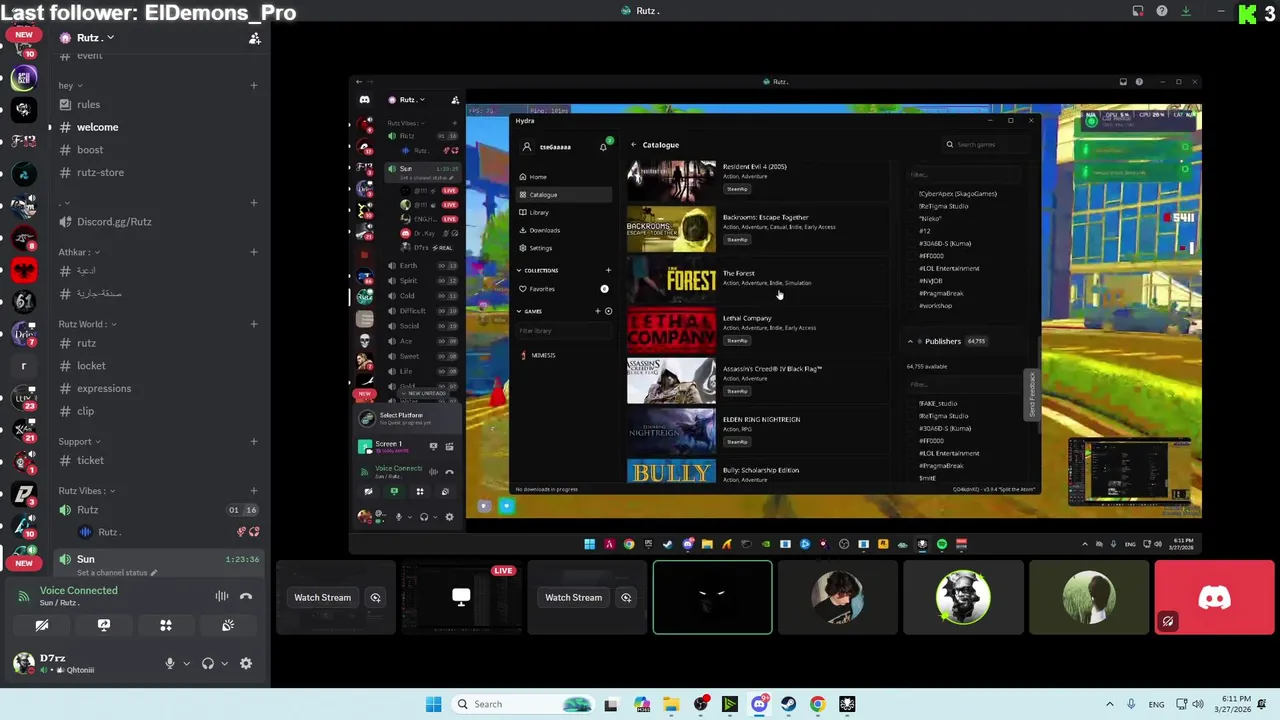
Task: Select the Sun voice channel
Action: (x=86, y=559)
